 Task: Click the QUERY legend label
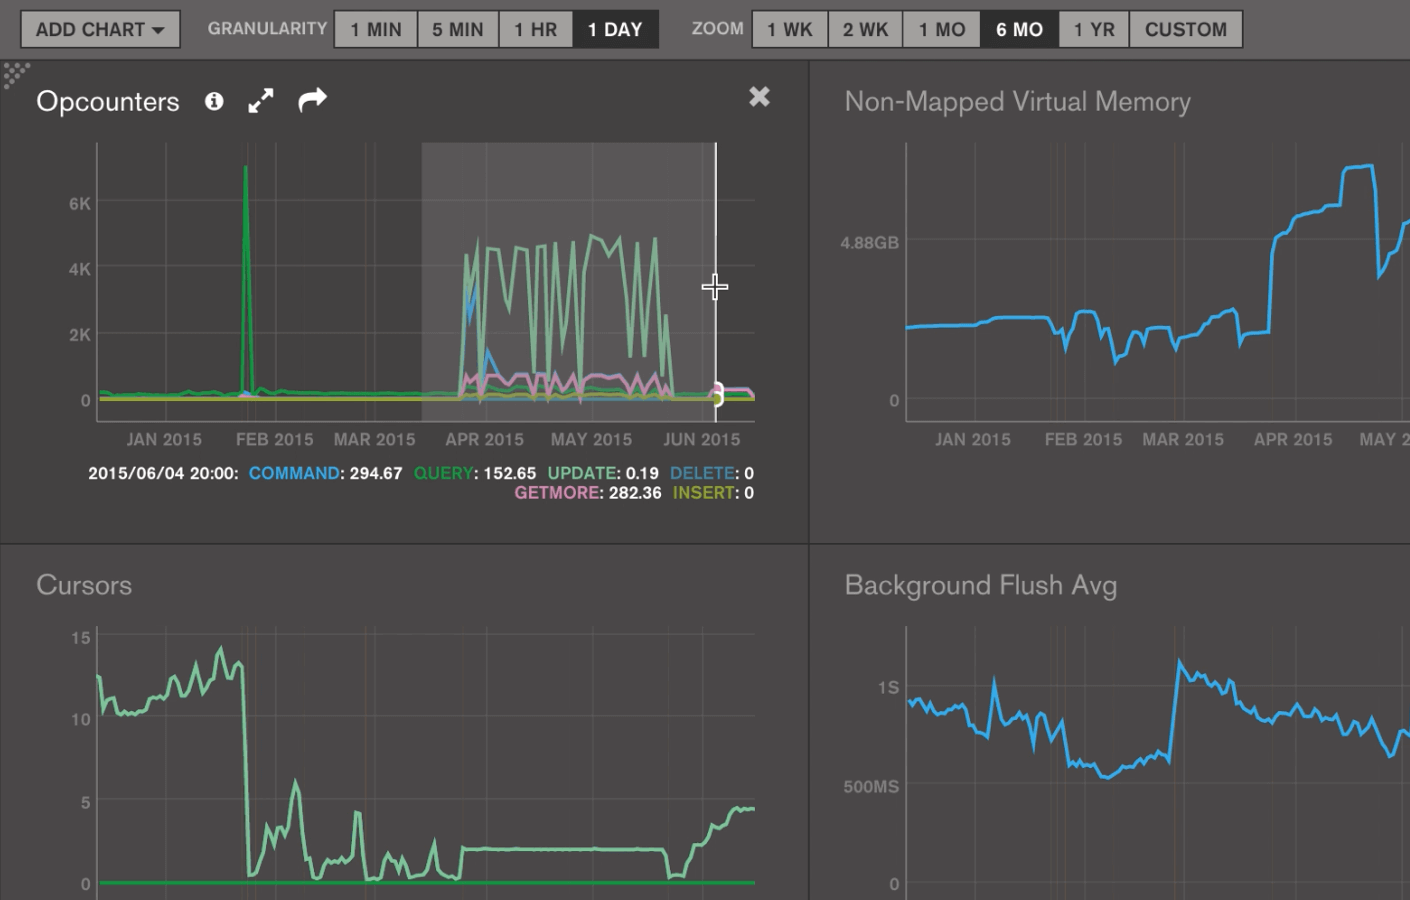(x=443, y=473)
